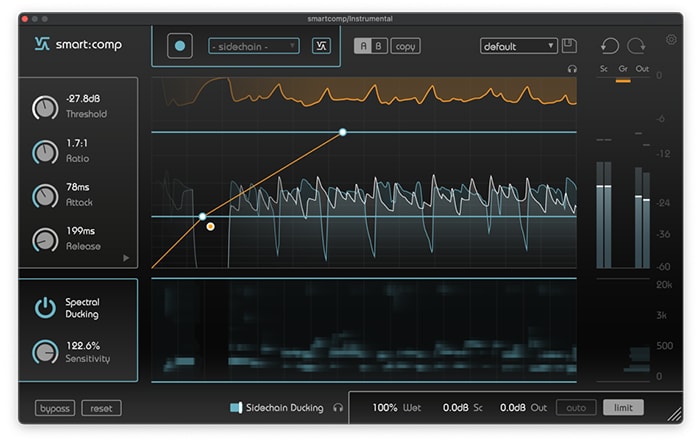The height and width of the screenshot is (441, 700).
Task: Click the Spectral Ducking label
Action: point(82,308)
